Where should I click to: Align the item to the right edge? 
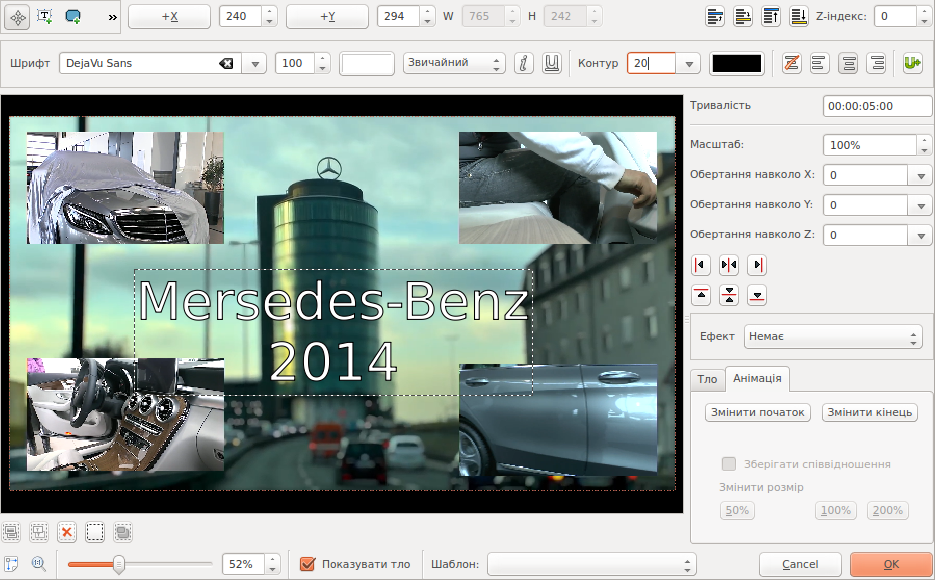pyautogui.click(x=757, y=265)
